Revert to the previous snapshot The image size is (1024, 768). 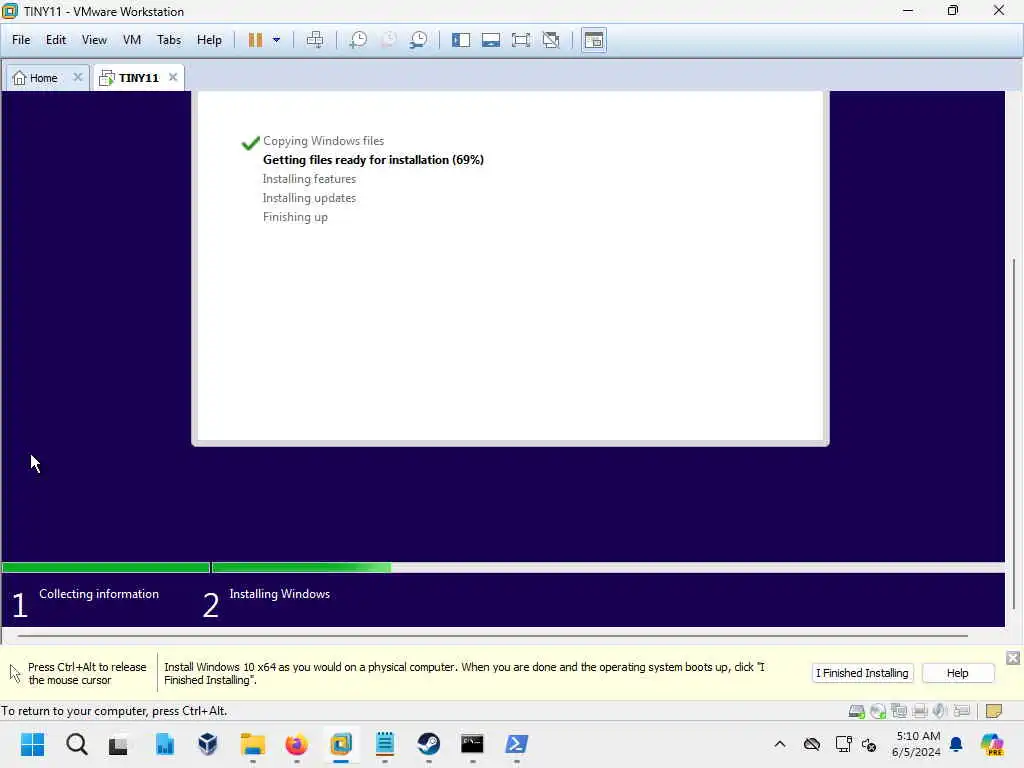[x=389, y=40]
